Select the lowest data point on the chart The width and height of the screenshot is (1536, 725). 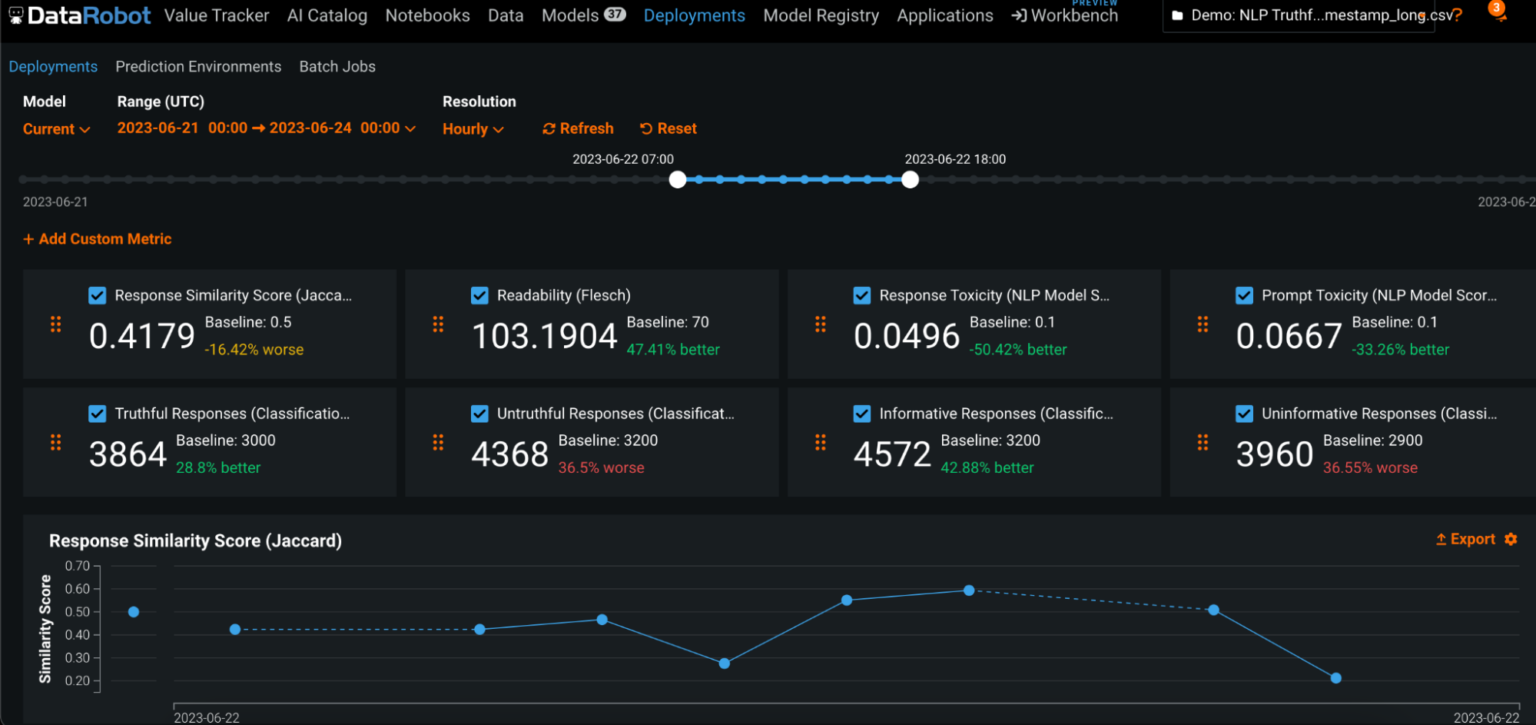pyautogui.click(x=1336, y=678)
